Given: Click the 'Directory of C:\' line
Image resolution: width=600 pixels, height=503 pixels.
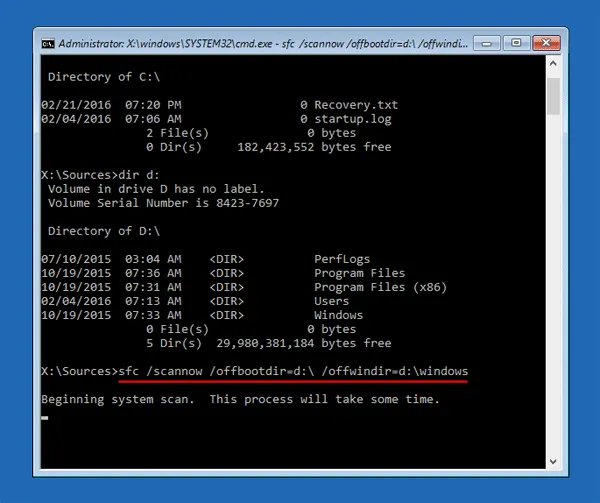Looking at the screenshot, I should coord(104,77).
